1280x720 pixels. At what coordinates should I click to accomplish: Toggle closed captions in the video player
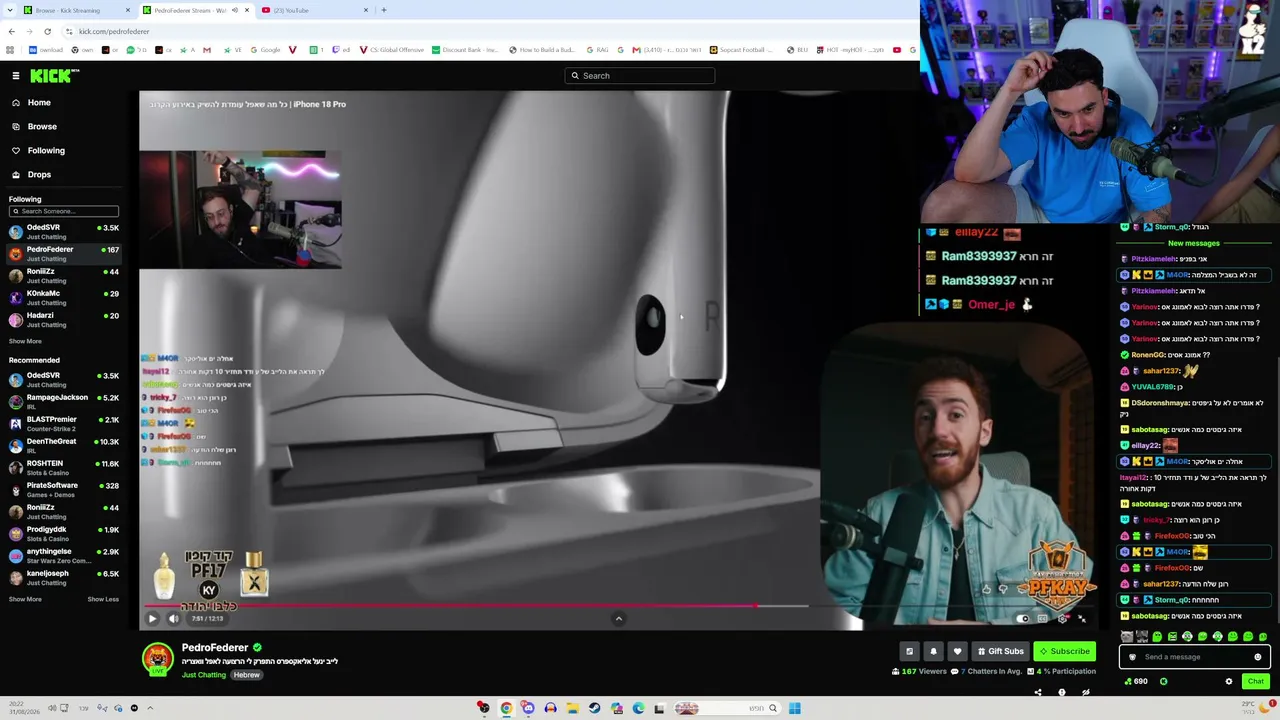[x=1042, y=619]
